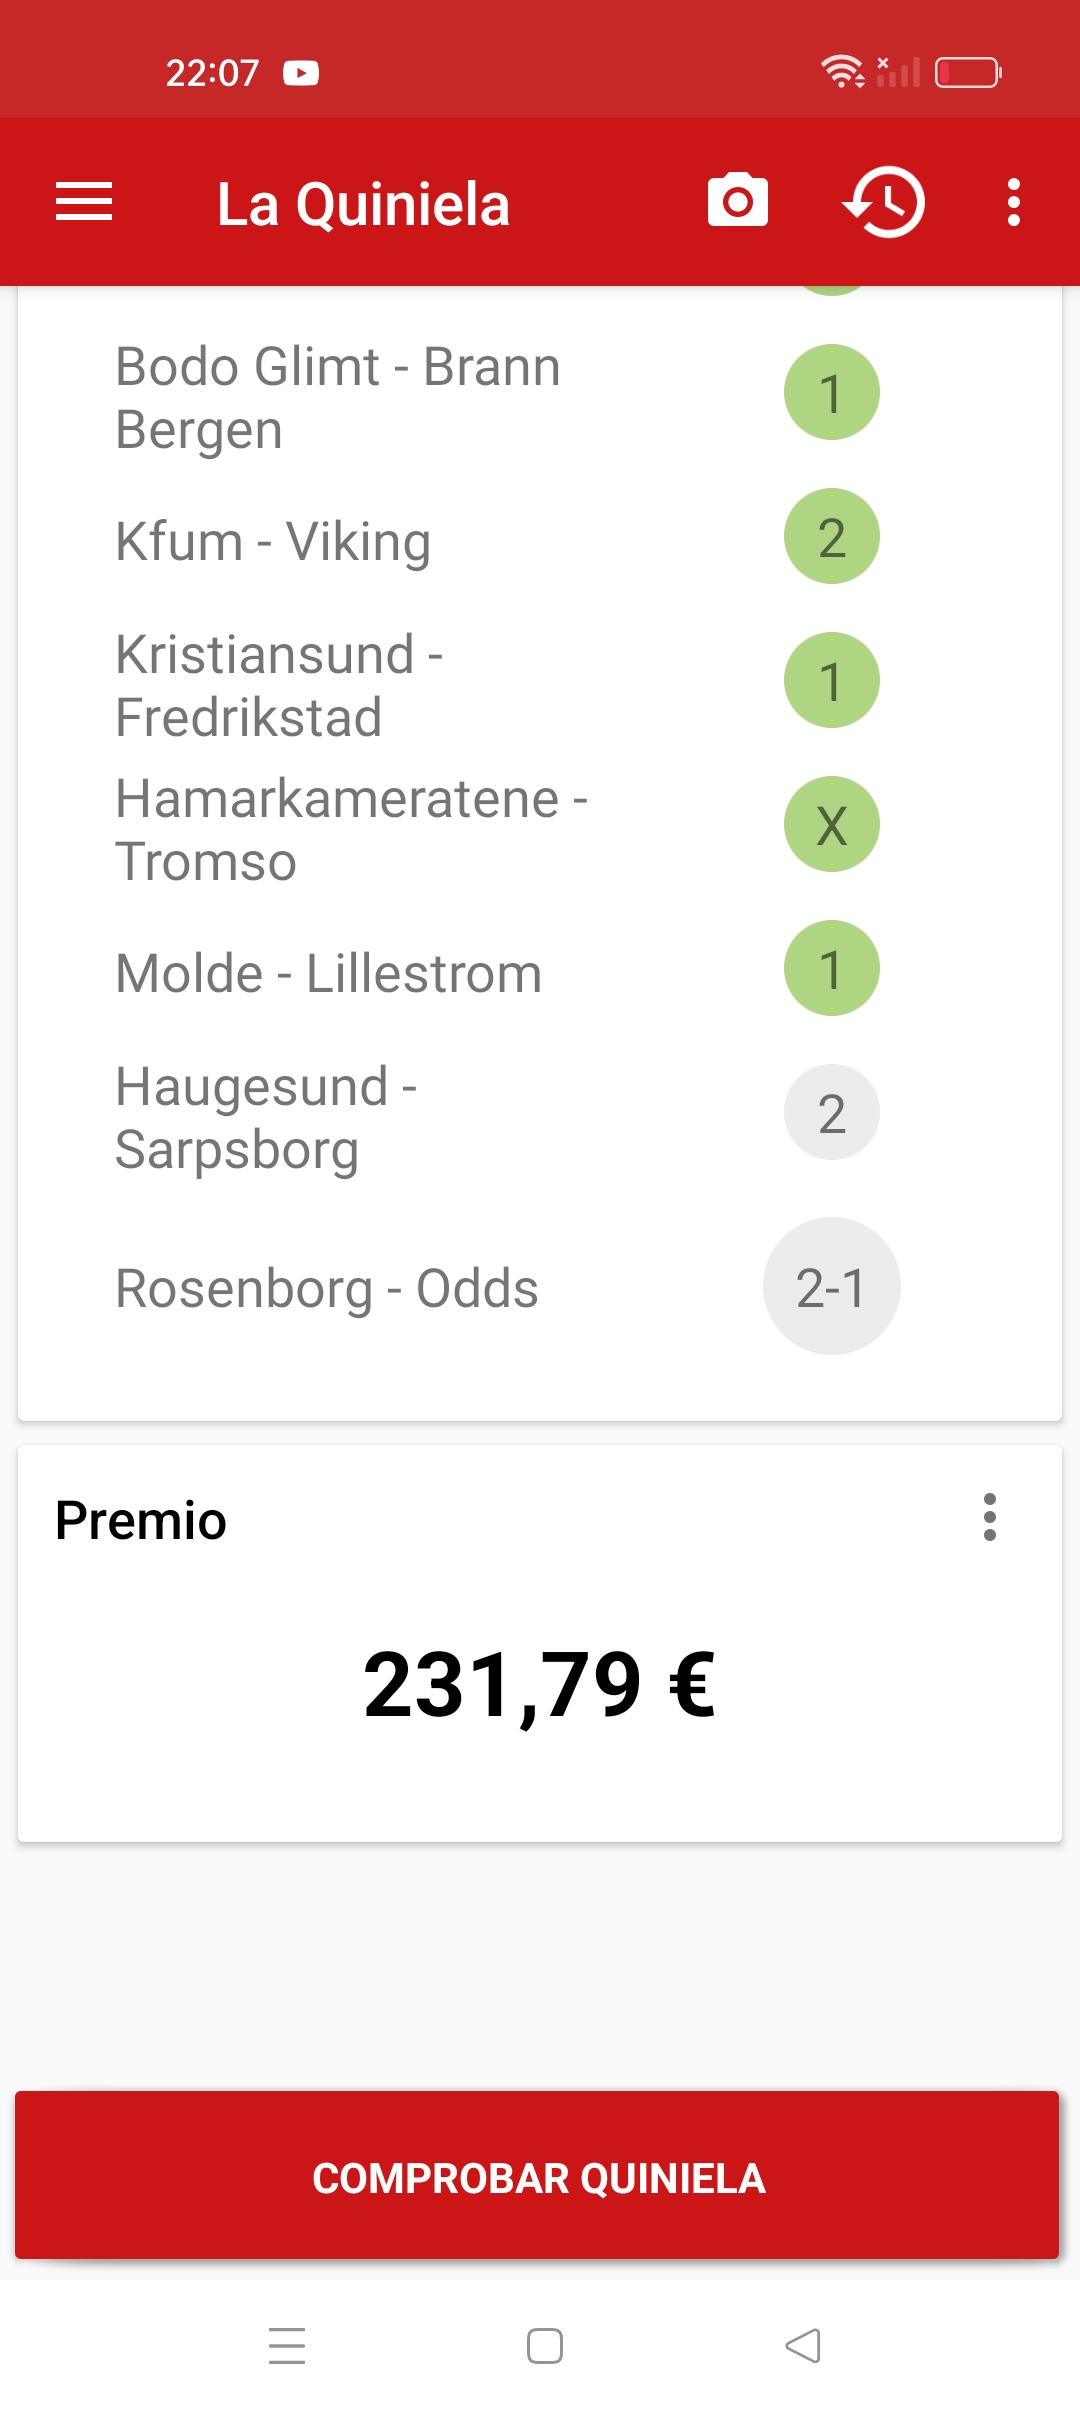The height and width of the screenshot is (2412, 1080).
Task: Tap the 2-1 score for Rosenborg - Odds
Action: [832, 1287]
